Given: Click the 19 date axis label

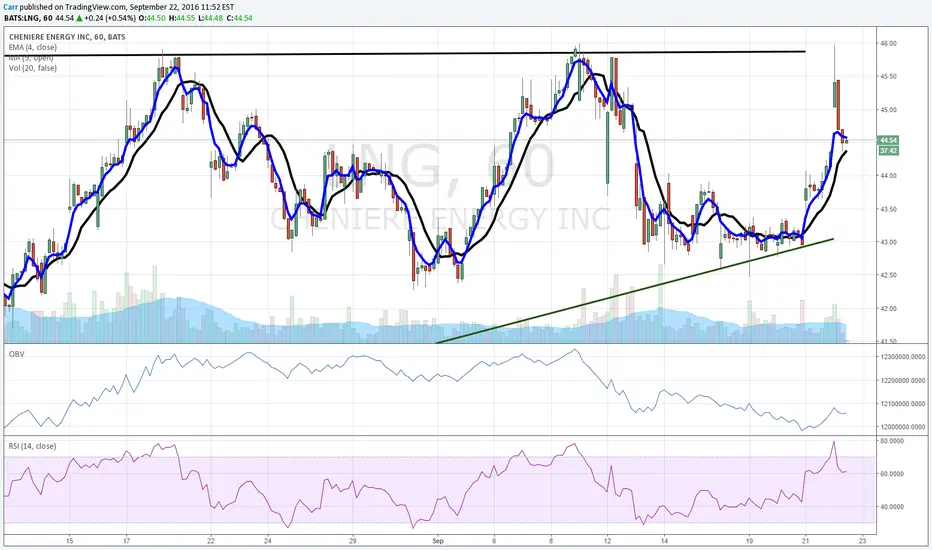Looking at the screenshot, I should tap(750, 541).
